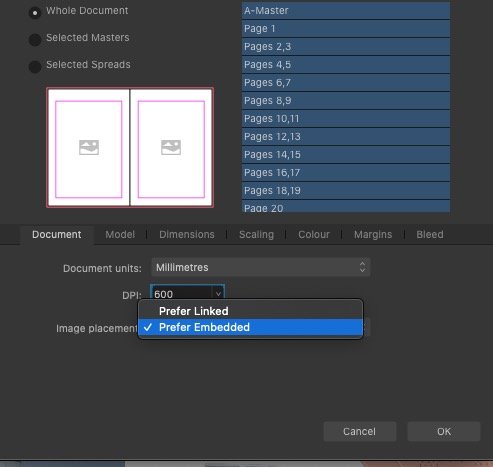Select A-Master in the spread list
The width and height of the screenshot is (493, 467).
click(346, 11)
